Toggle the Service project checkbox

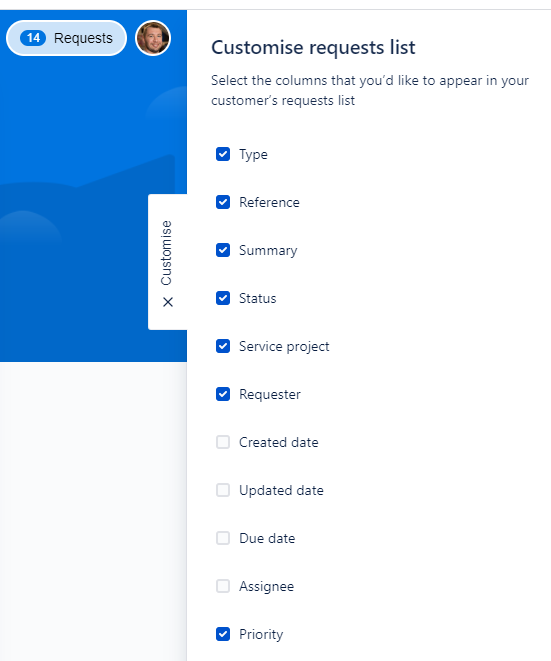pyautogui.click(x=223, y=346)
